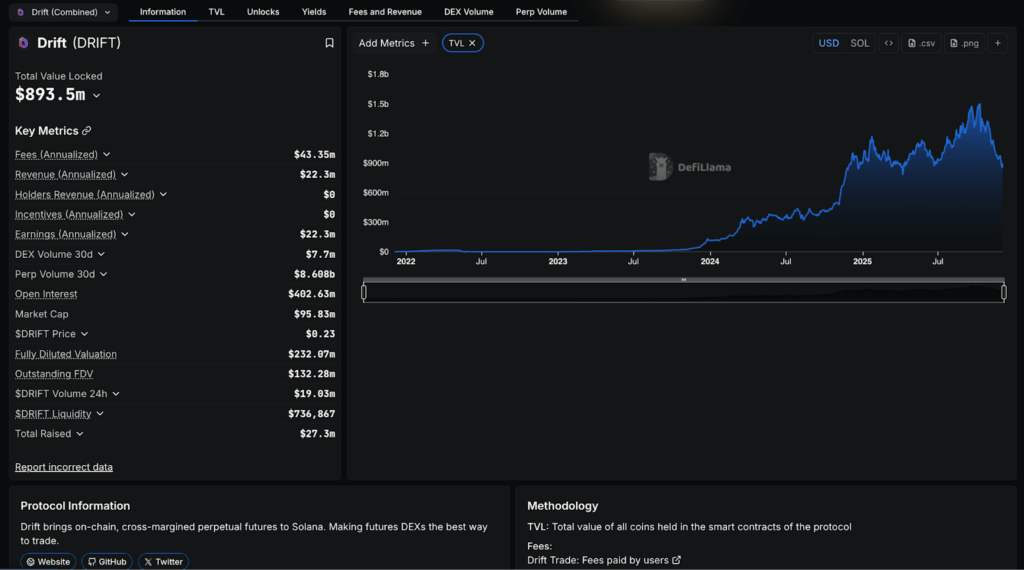Image resolution: width=1024 pixels, height=570 pixels.
Task: Click Market Cap label
Action: tap(41, 314)
